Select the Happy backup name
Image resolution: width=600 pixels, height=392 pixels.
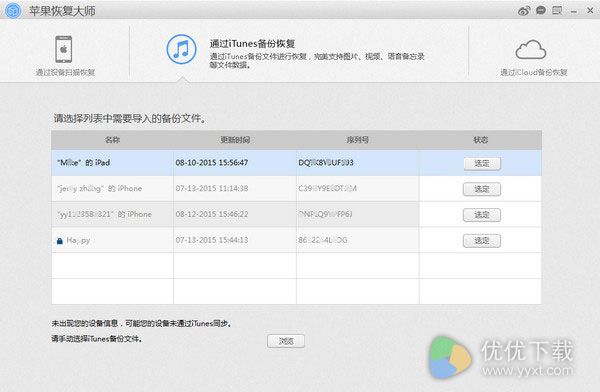(78, 240)
